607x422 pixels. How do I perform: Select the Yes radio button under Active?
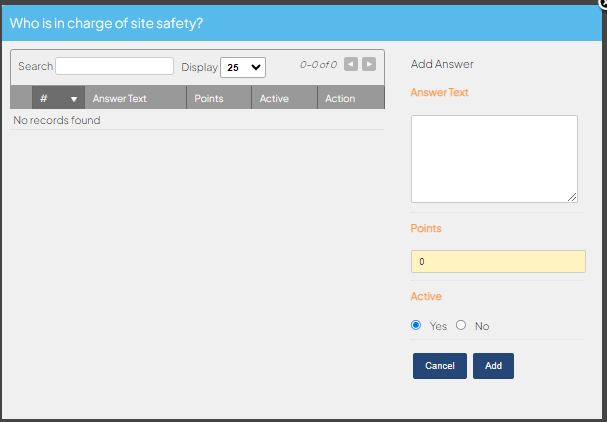[x=416, y=325]
